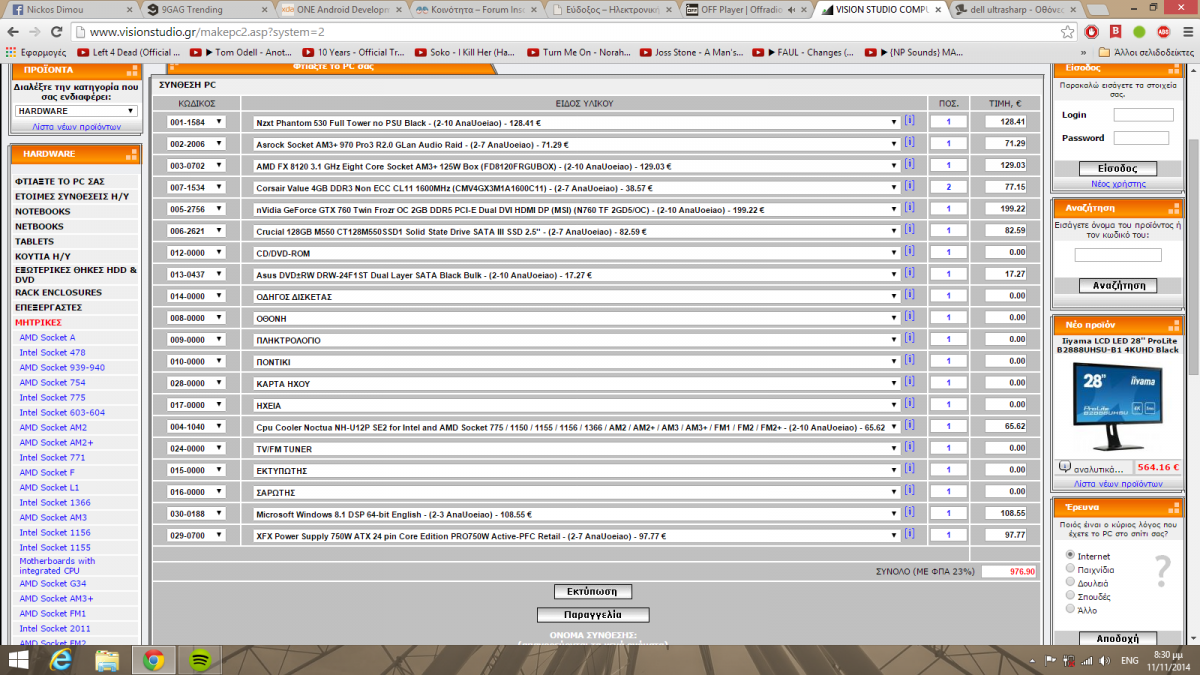Expand the Nzxt Phantom 530 product dropdown
The image size is (1200, 675).
(x=577, y=122)
